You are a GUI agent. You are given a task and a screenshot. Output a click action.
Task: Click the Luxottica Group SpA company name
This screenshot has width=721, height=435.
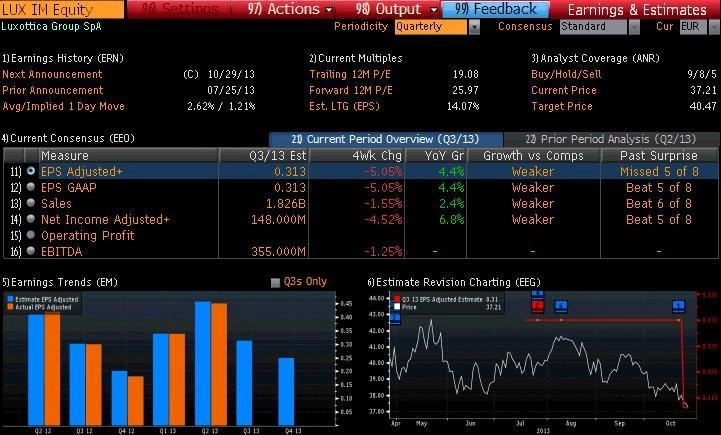point(52,26)
